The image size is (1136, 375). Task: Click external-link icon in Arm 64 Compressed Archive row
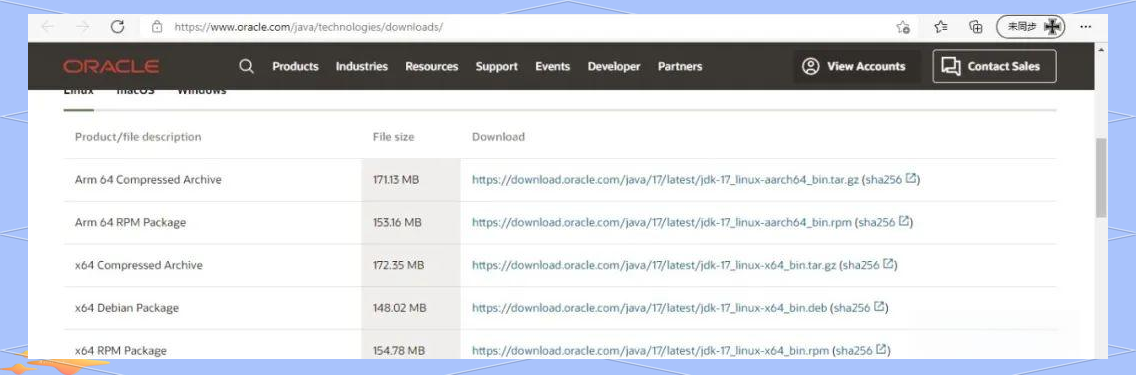pos(911,178)
